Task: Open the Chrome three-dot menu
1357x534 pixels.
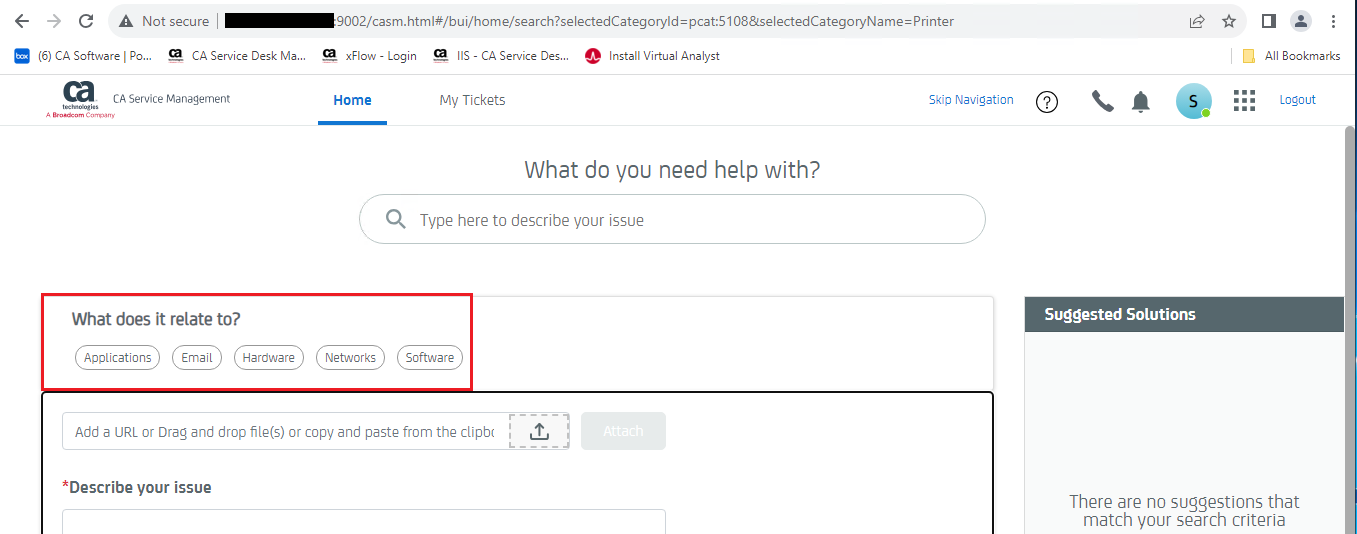Action: [x=1333, y=21]
